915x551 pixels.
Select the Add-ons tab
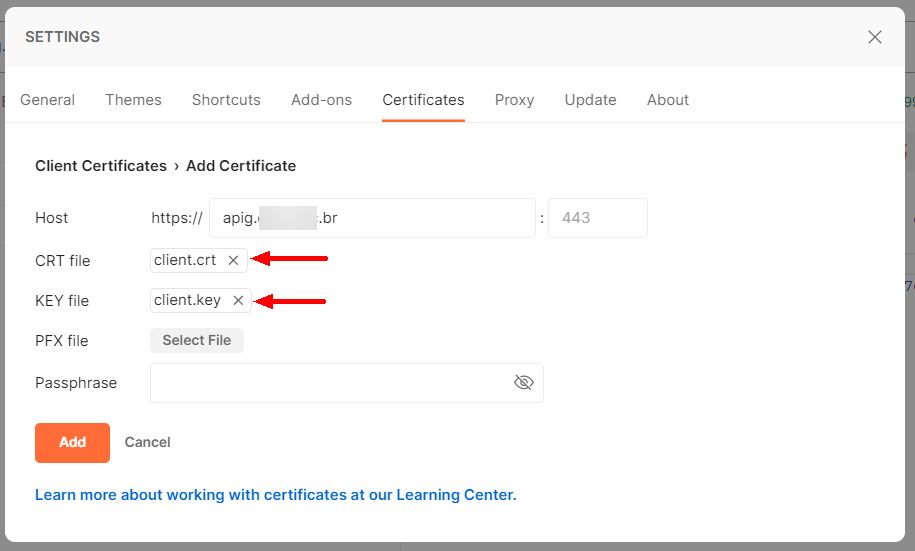click(321, 100)
